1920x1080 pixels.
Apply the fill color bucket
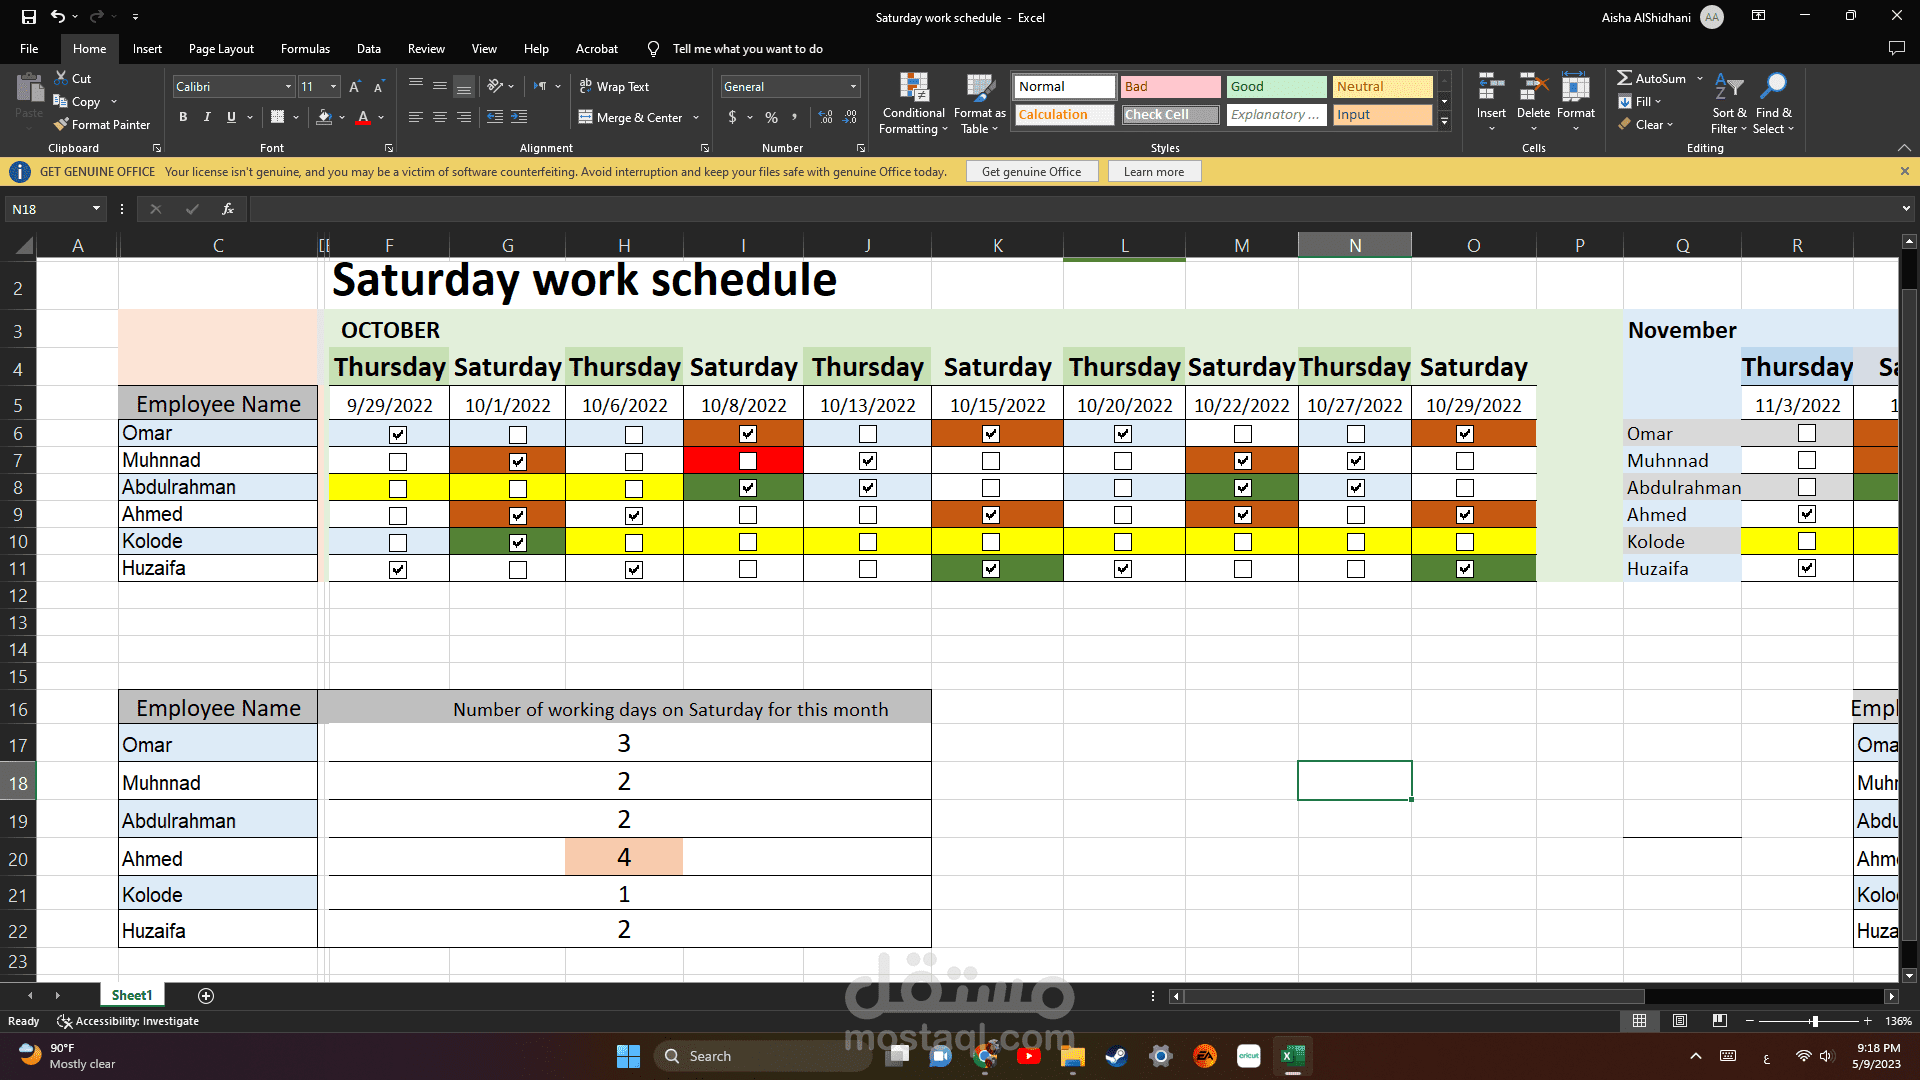coord(324,117)
